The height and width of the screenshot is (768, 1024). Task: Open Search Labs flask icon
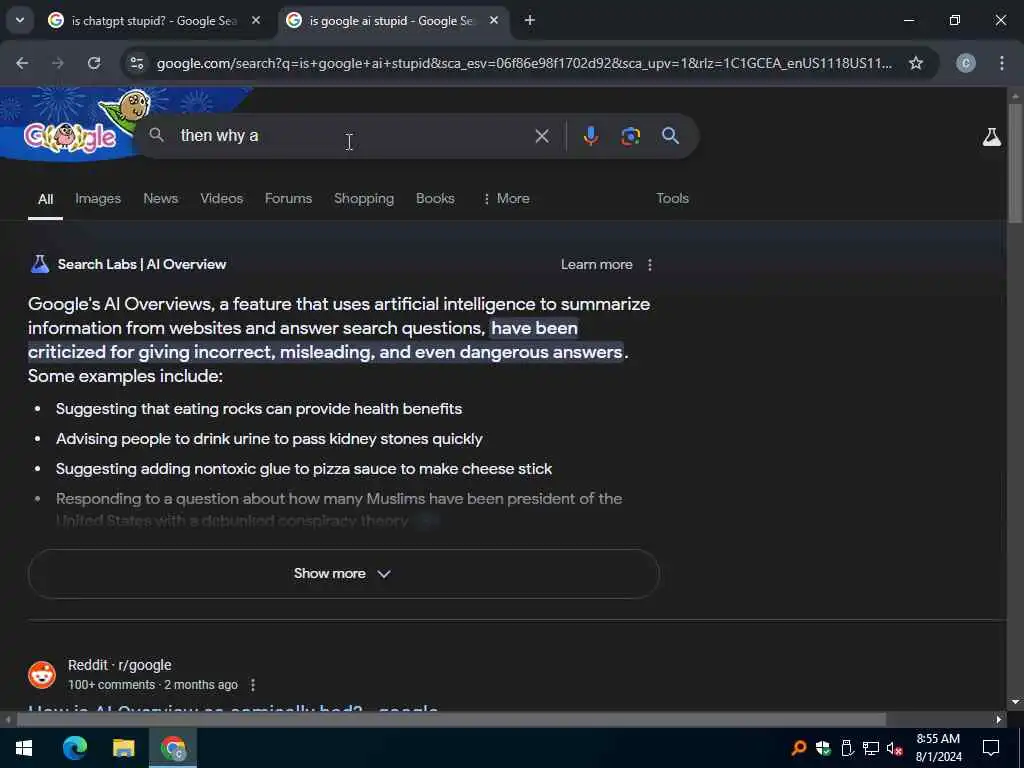991,137
